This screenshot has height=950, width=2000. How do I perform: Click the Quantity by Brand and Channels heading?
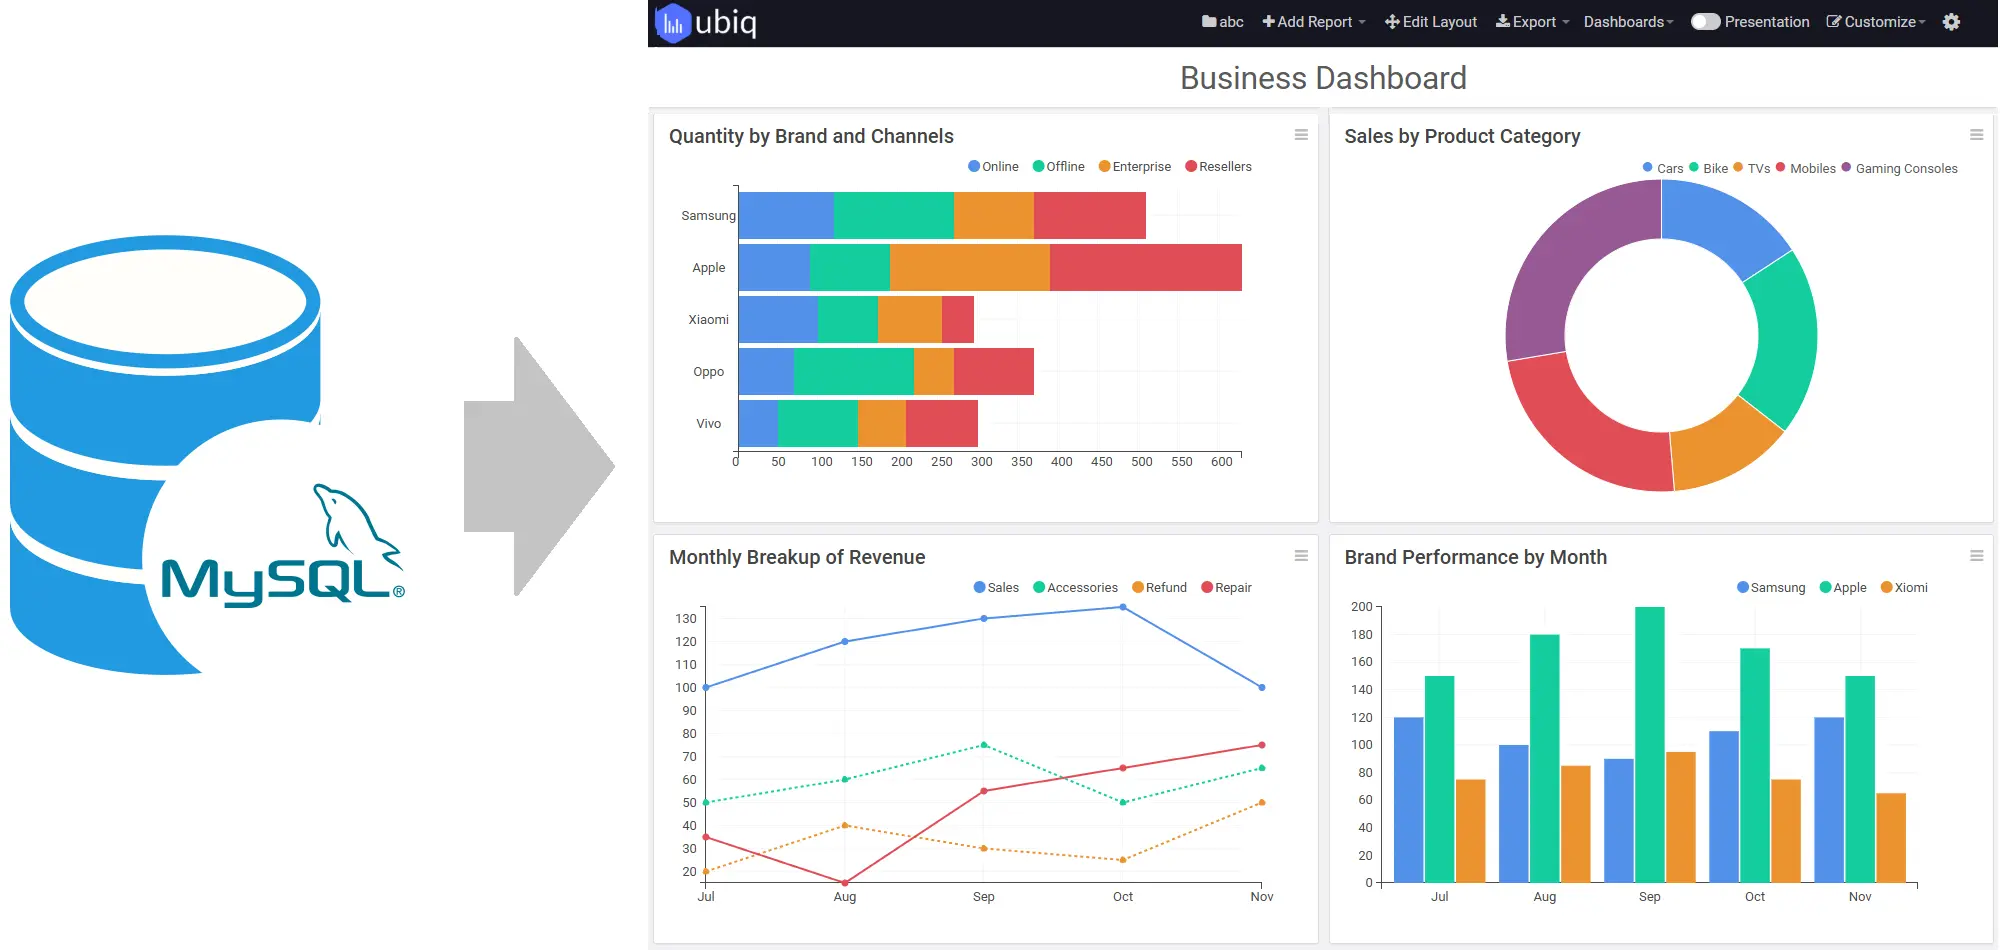[x=811, y=136]
